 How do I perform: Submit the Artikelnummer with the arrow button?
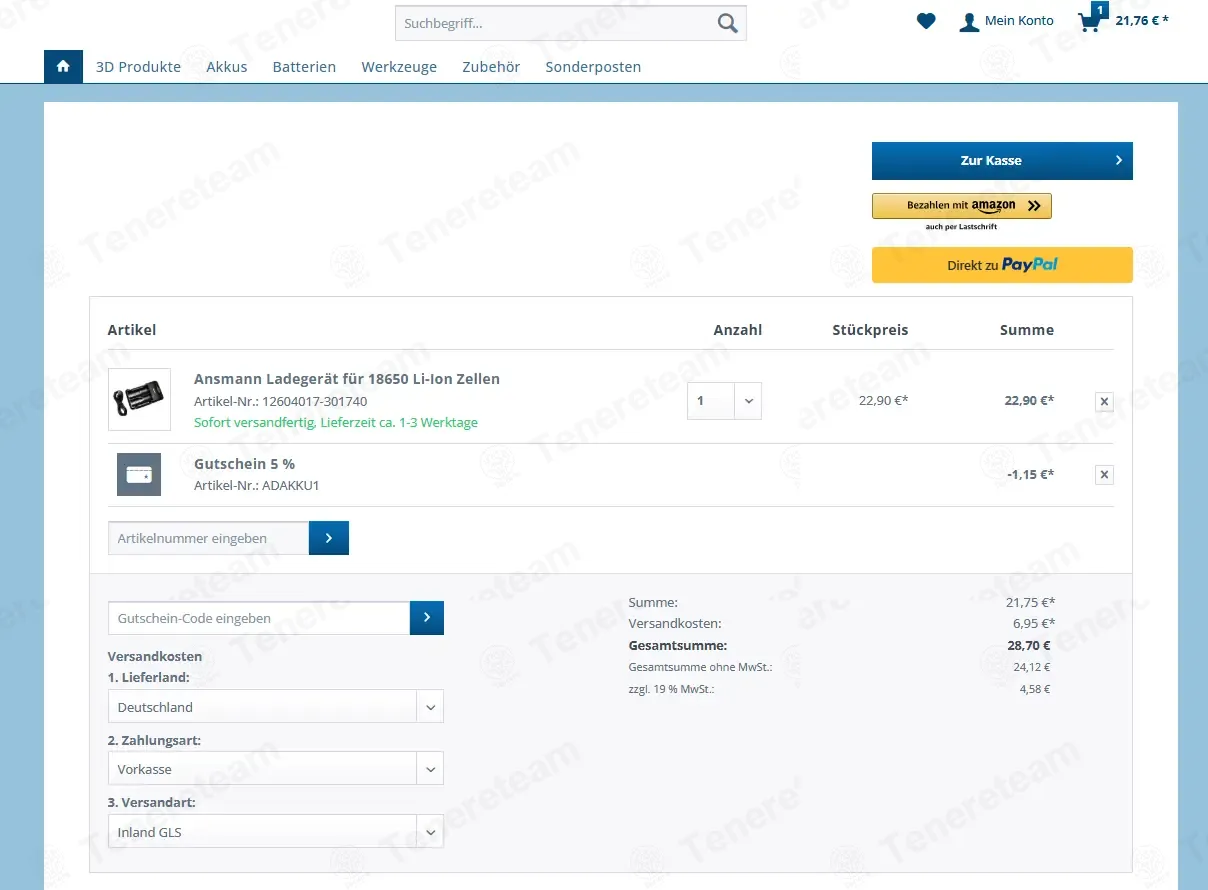(x=329, y=538)
